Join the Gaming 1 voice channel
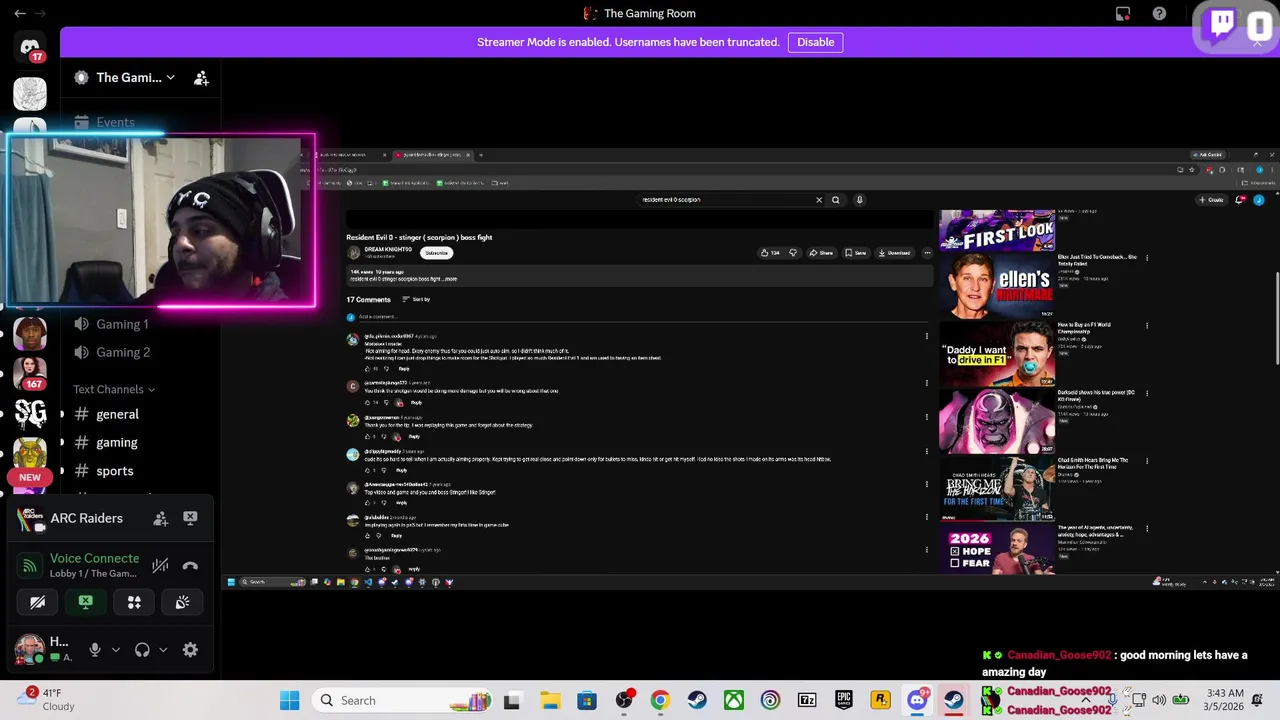The height and width of the screenshot is (720, 1280). (x=122, y=324)
